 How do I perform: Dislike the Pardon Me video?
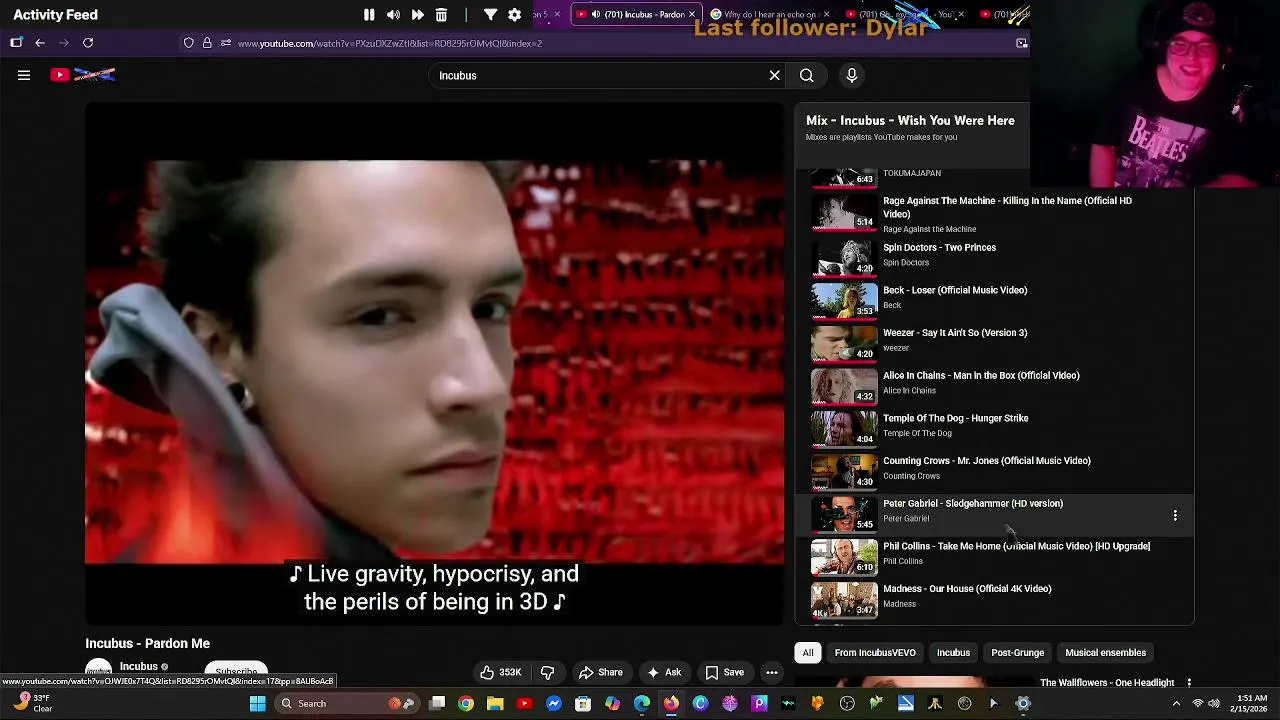coord(547,672)
